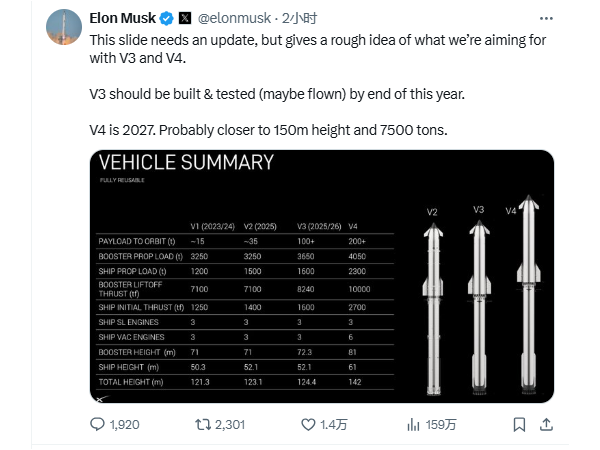Viewport: 600px width, 450px height.
Task: Click the 1,920 replies count
Action: (124, 425)
